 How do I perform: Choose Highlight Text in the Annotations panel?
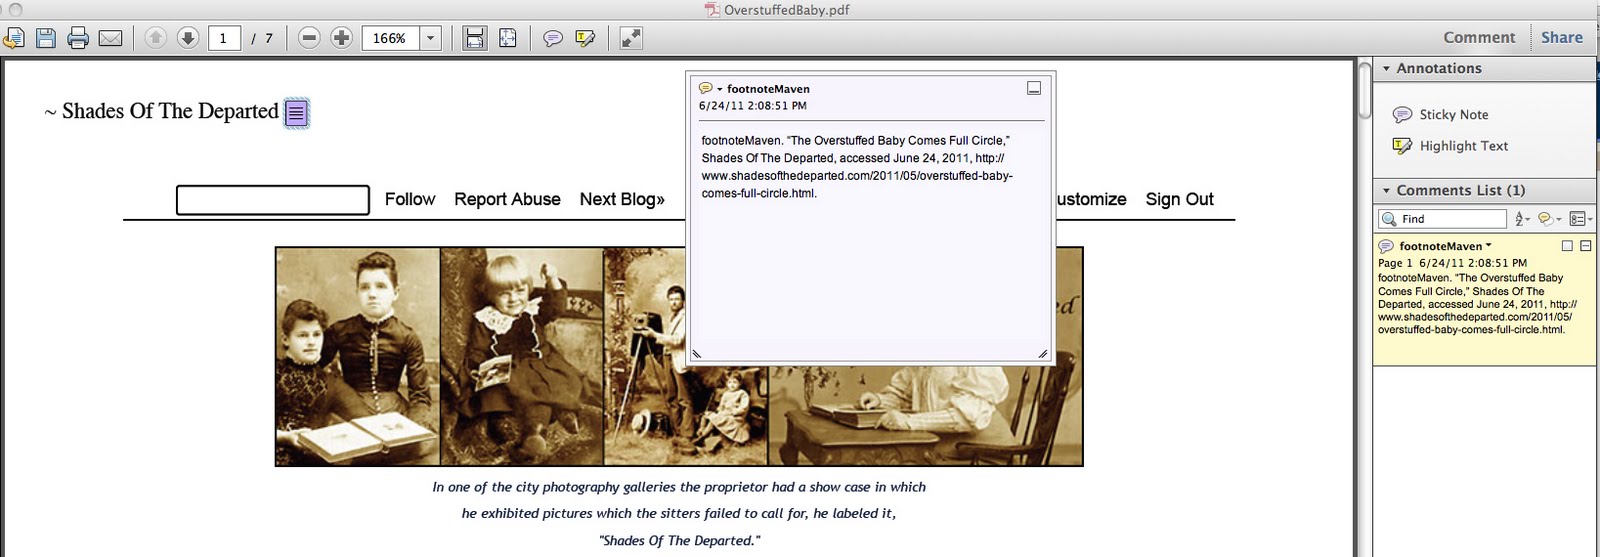(x=1450, y=145)
